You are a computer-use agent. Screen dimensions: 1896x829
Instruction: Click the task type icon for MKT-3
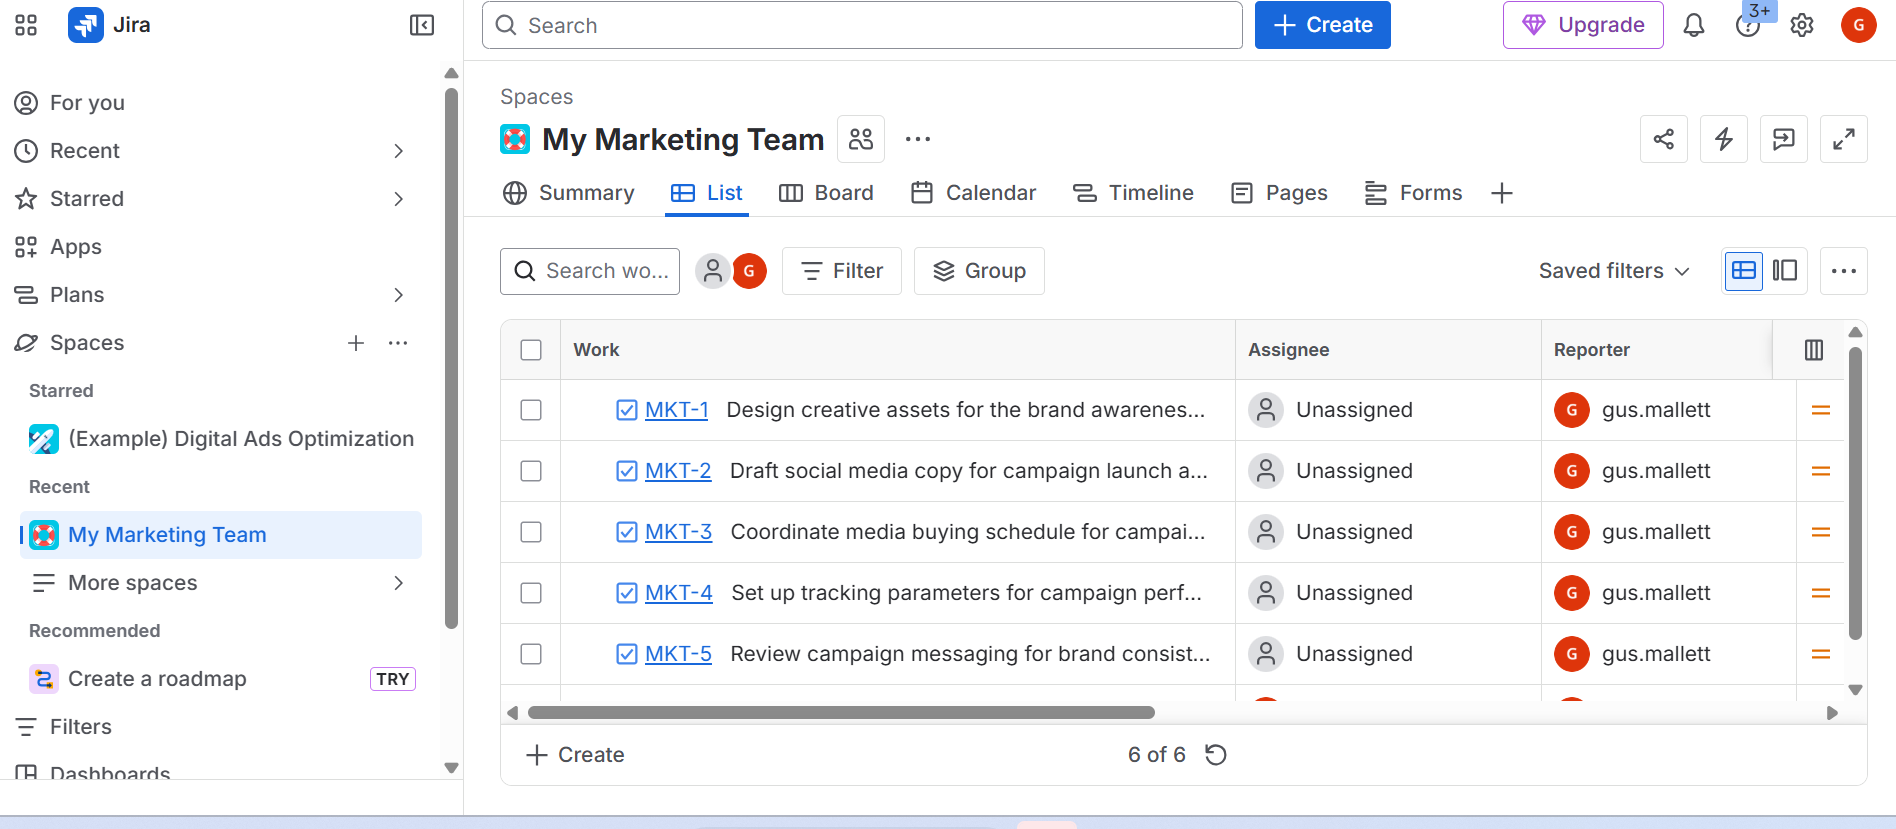pos(627,532)
